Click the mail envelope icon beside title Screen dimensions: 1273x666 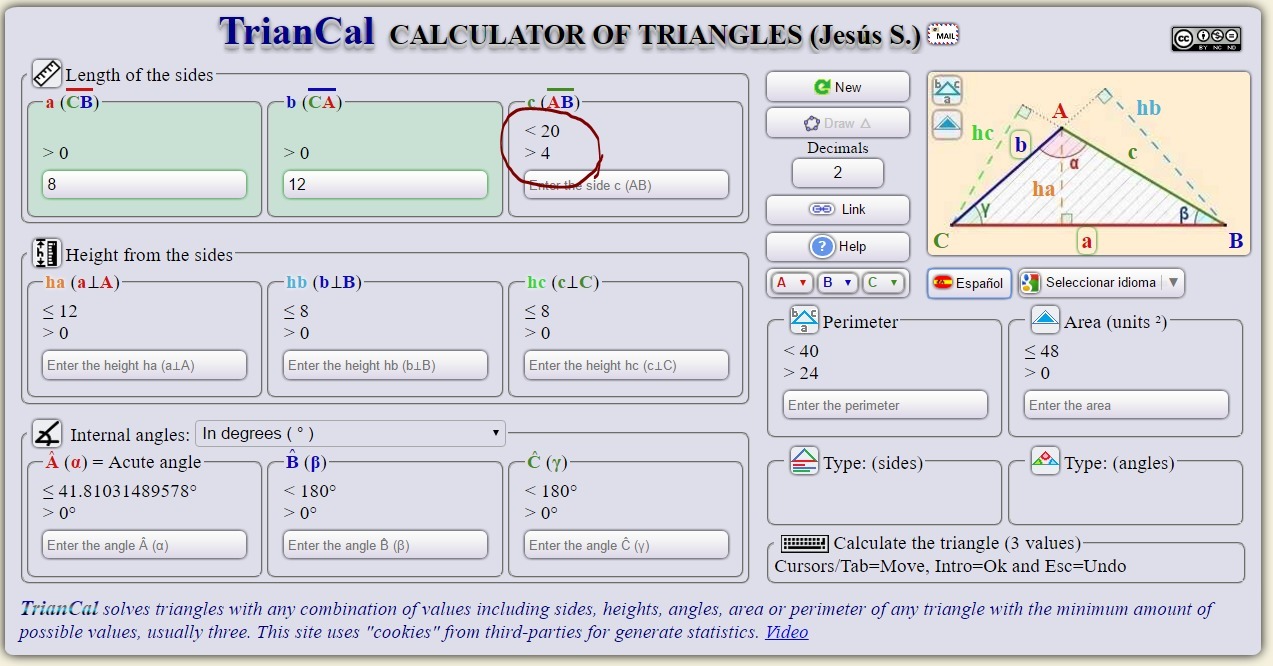tap(943, 34)
